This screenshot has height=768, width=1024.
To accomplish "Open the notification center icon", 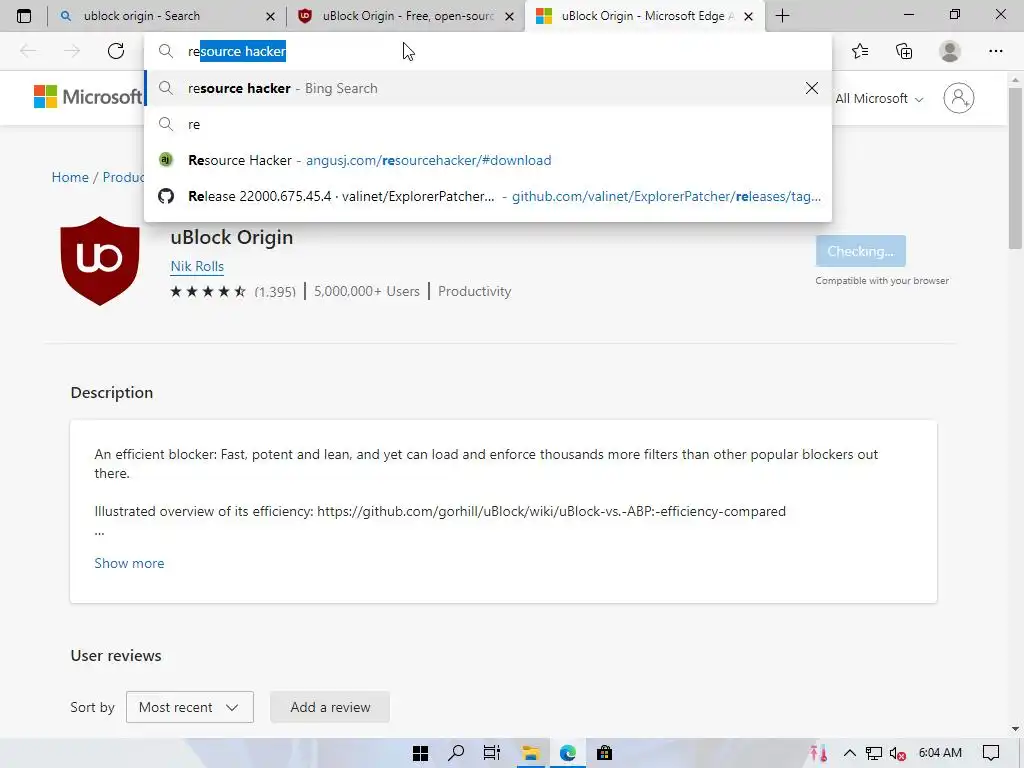I will click(x=991, y=753).
